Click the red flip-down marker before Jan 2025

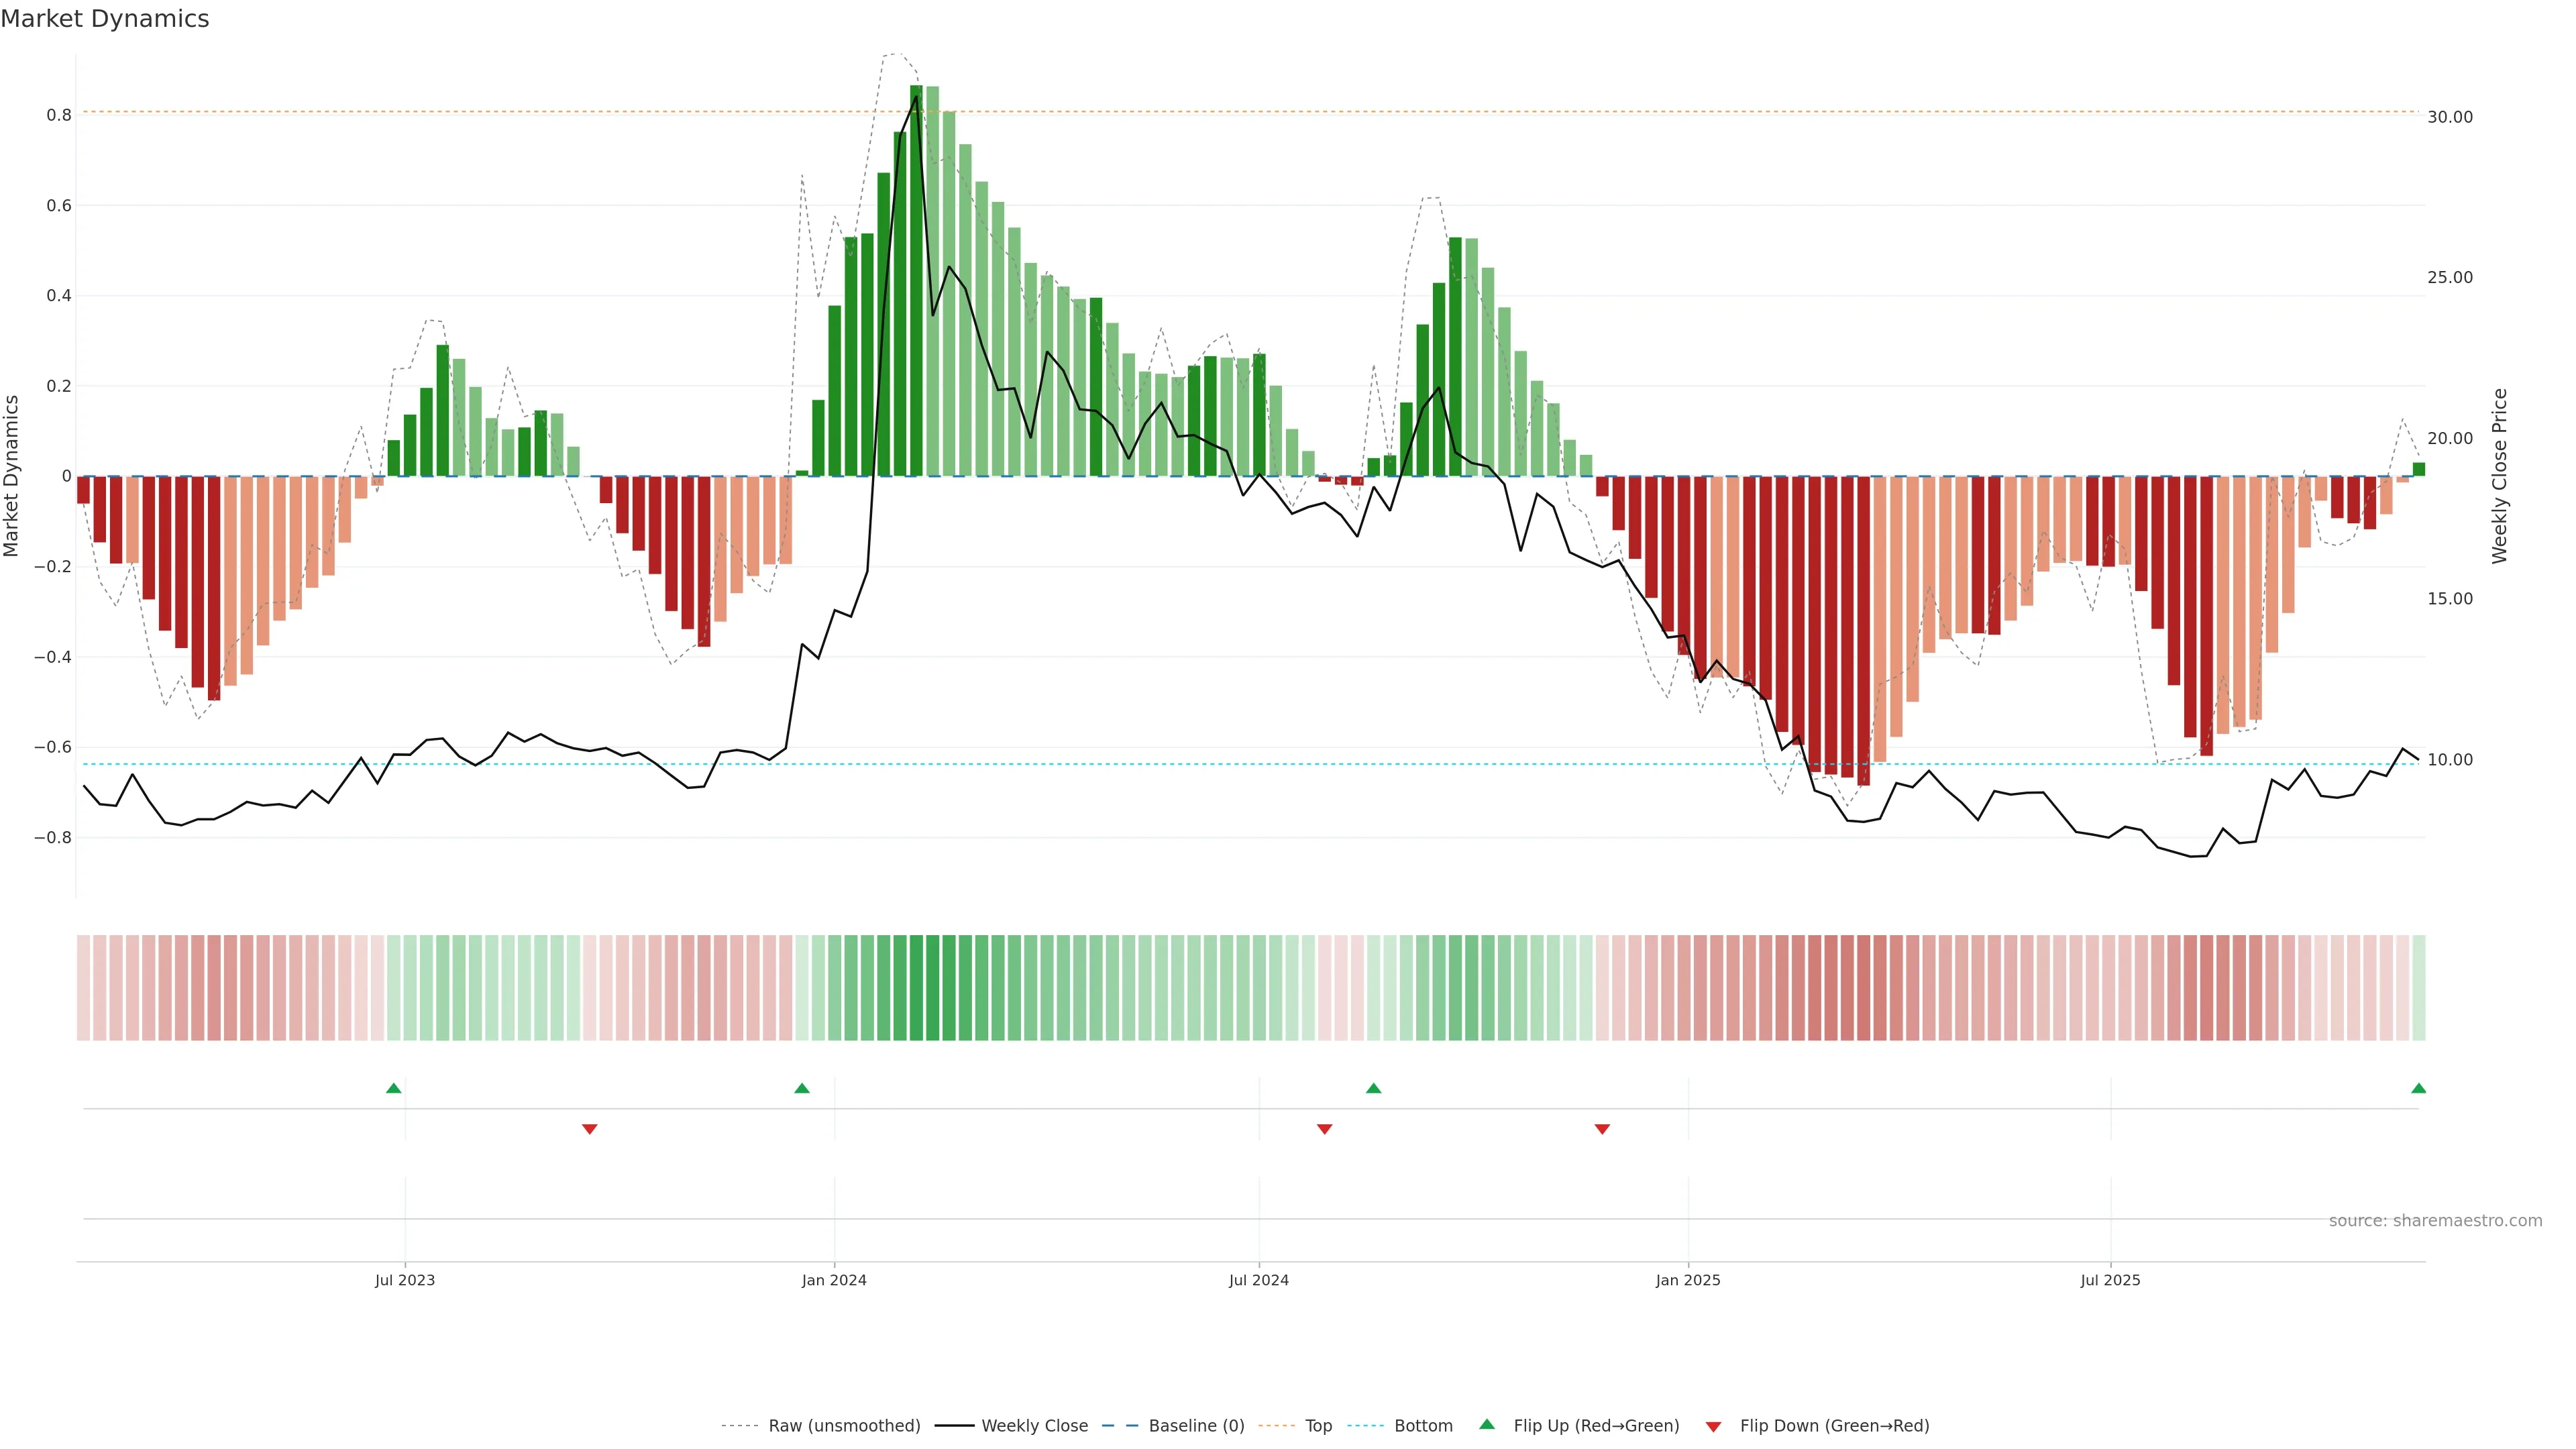(1602, 1129)
